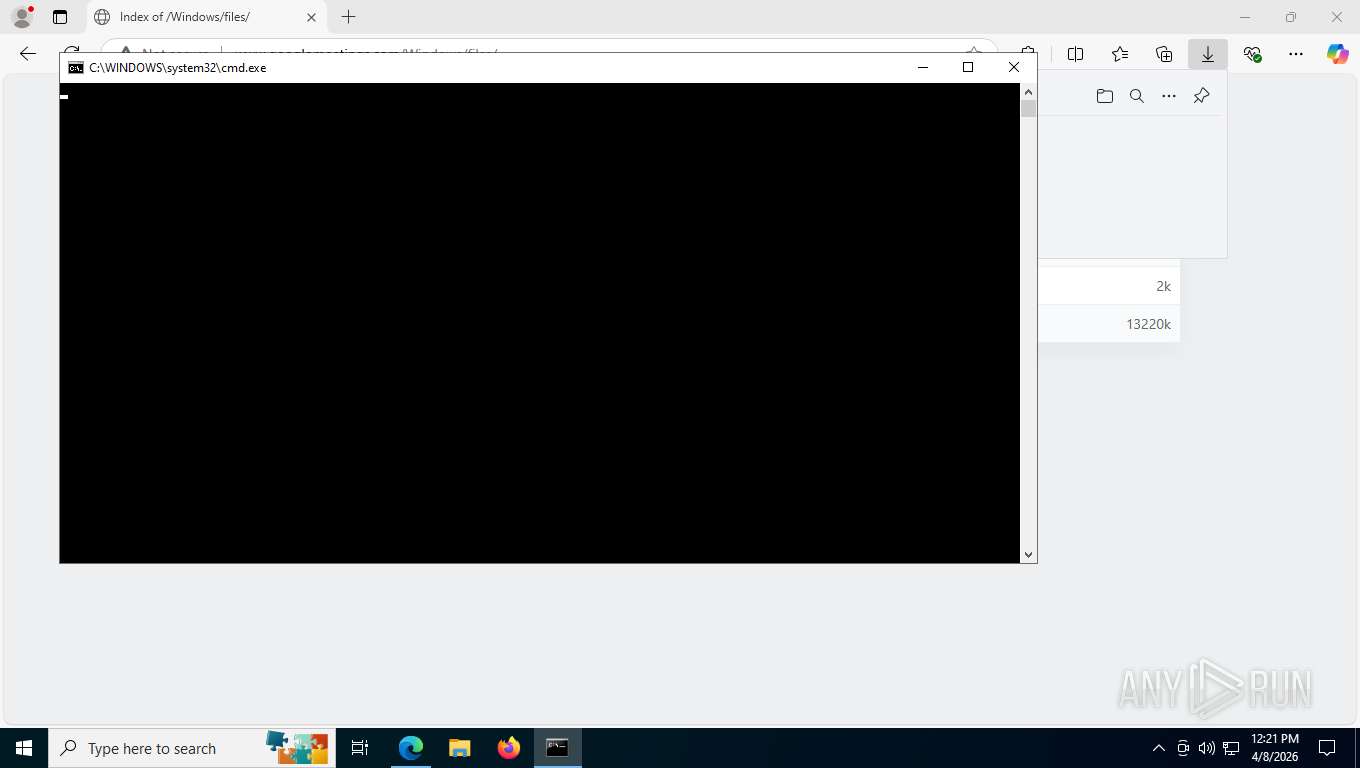The width and height of the screenshot is (1360, 768).
Task: Close the cmd.exe window
Action: [x=1014, y=67]
